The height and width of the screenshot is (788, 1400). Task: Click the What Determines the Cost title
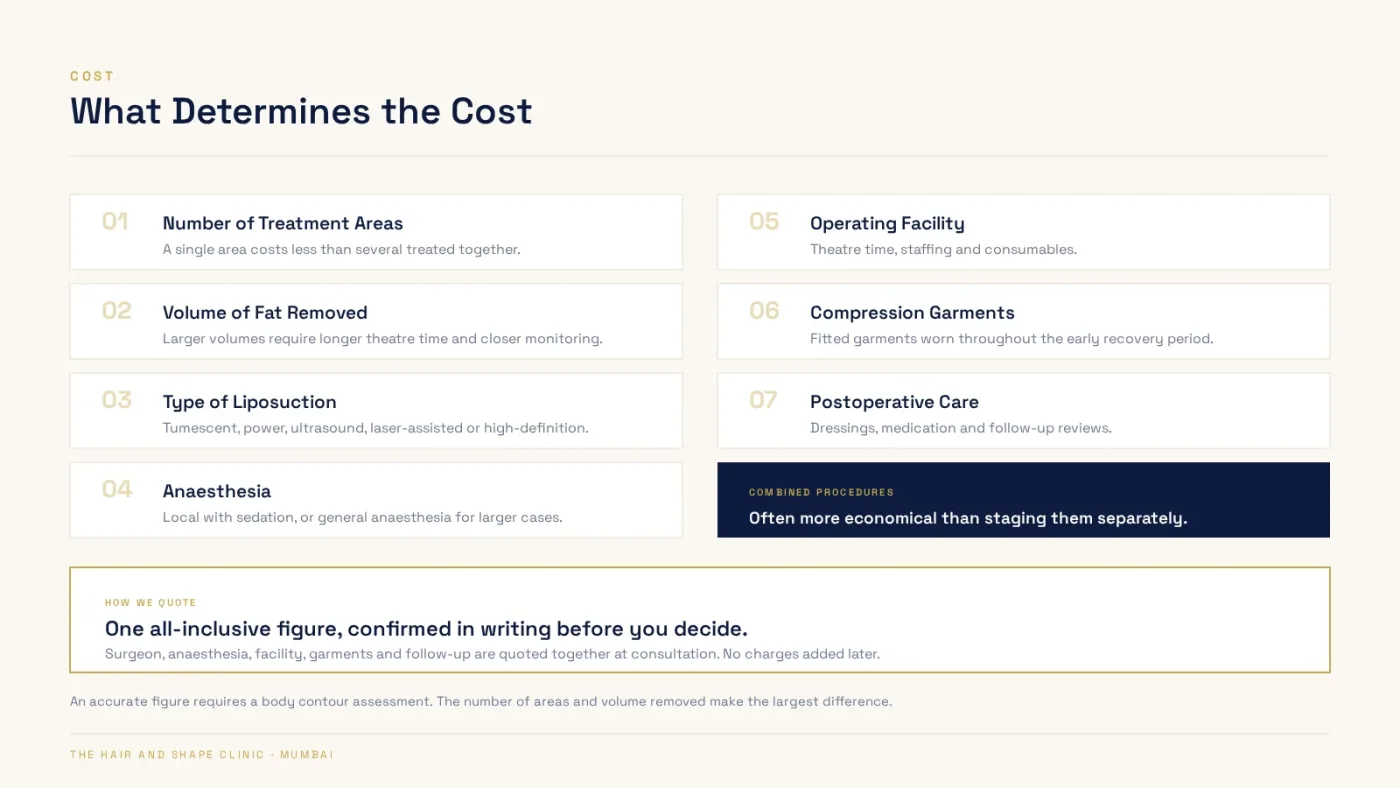pyautogui.click(x=301, y=111)
